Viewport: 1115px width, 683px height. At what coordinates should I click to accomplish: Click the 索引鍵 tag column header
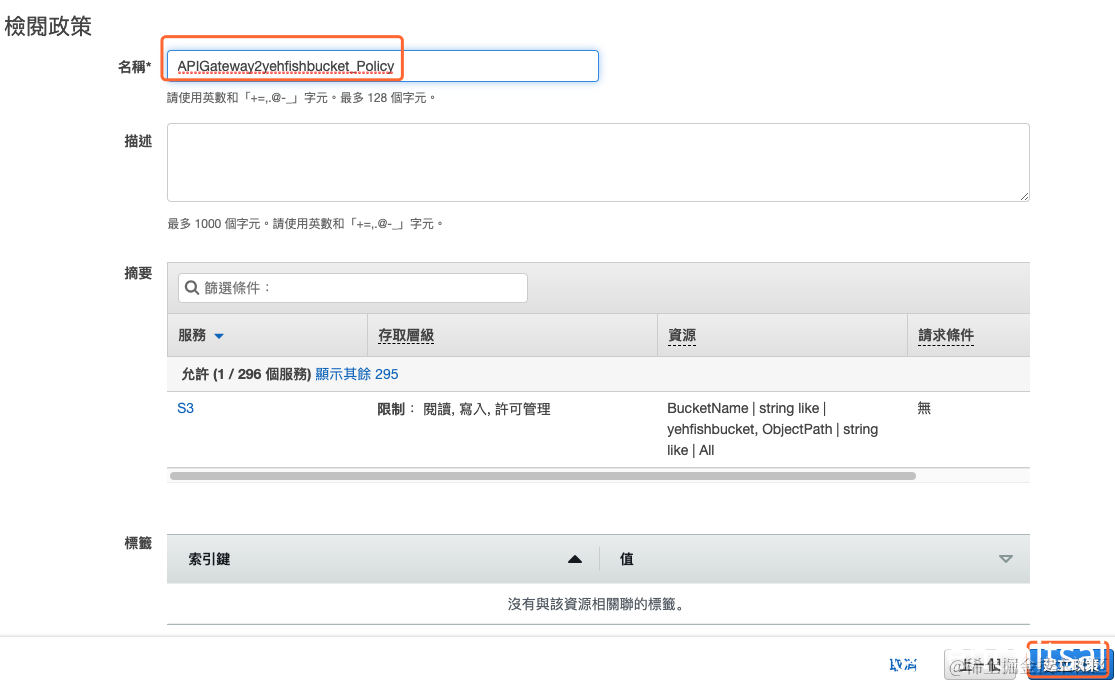(x=209, y=559)
